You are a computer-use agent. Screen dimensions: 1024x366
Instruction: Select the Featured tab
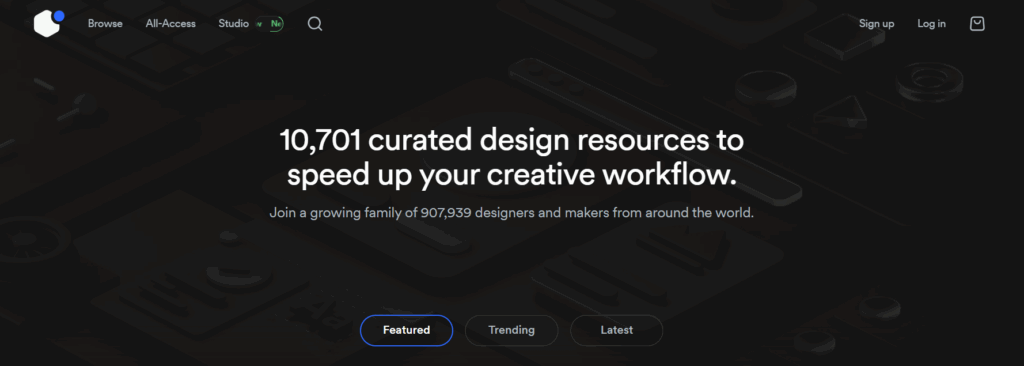click(406, 330)
